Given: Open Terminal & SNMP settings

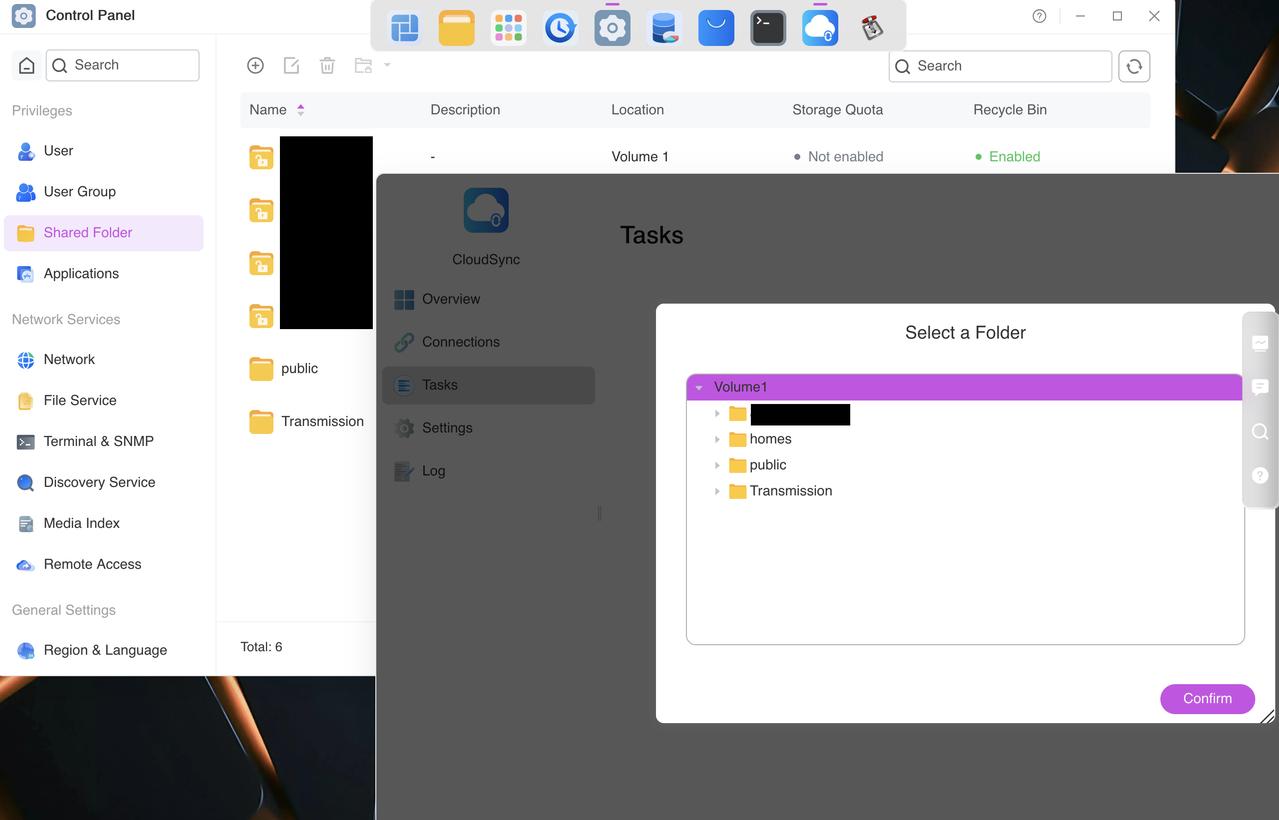Looking at the screenshot, I should [104, 442].
